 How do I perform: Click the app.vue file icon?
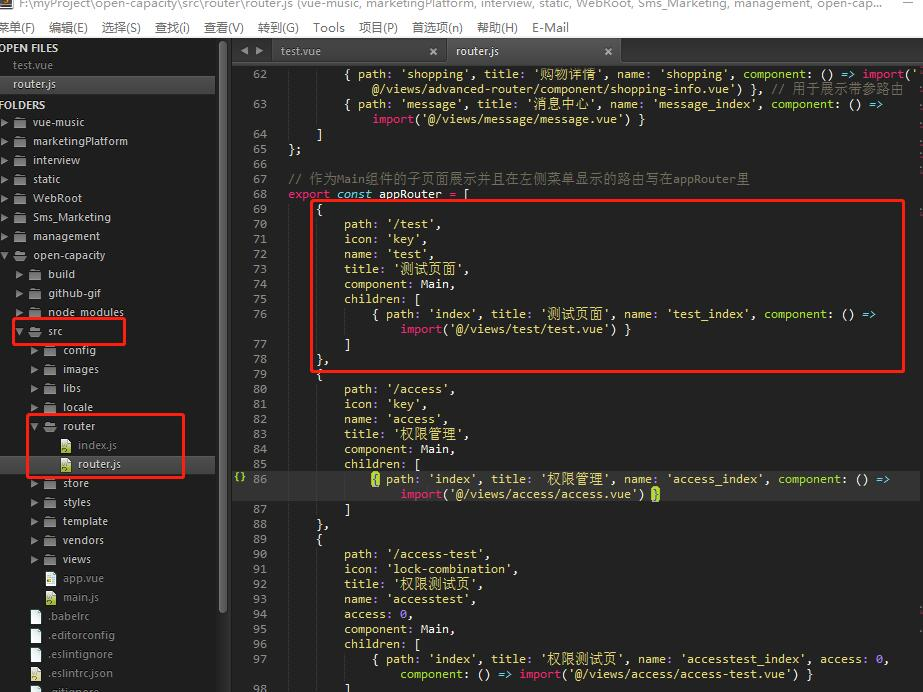(51, 578)
